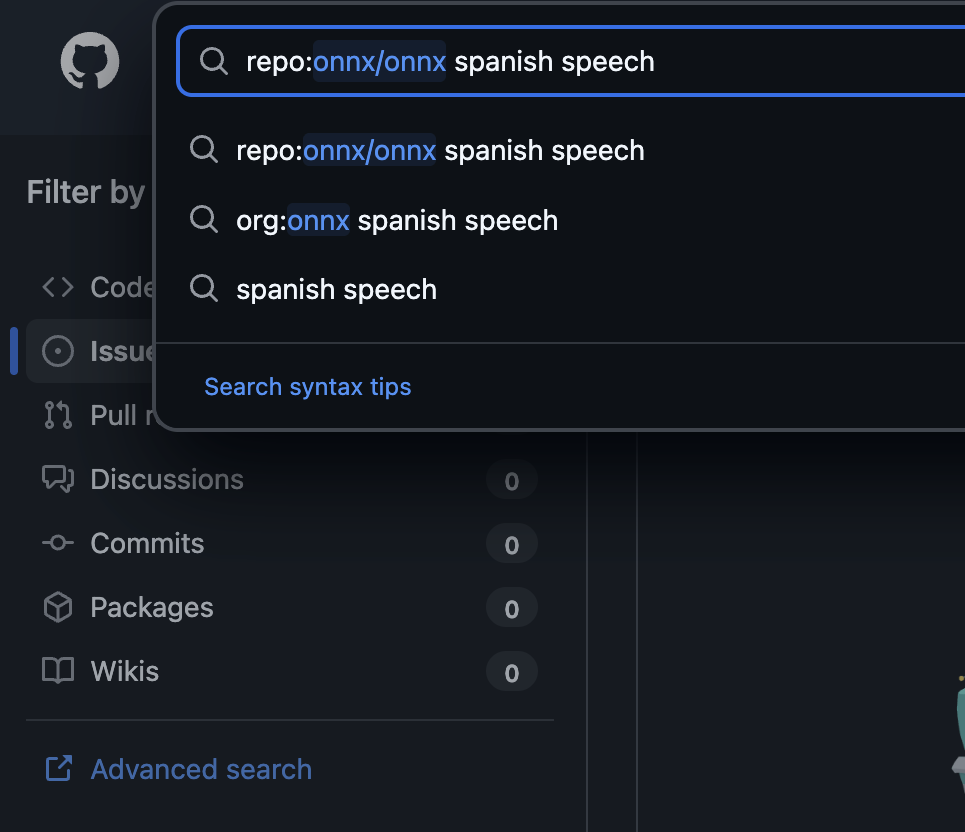Choose the plain 'spanish speech' suggestion

(336, 290)
